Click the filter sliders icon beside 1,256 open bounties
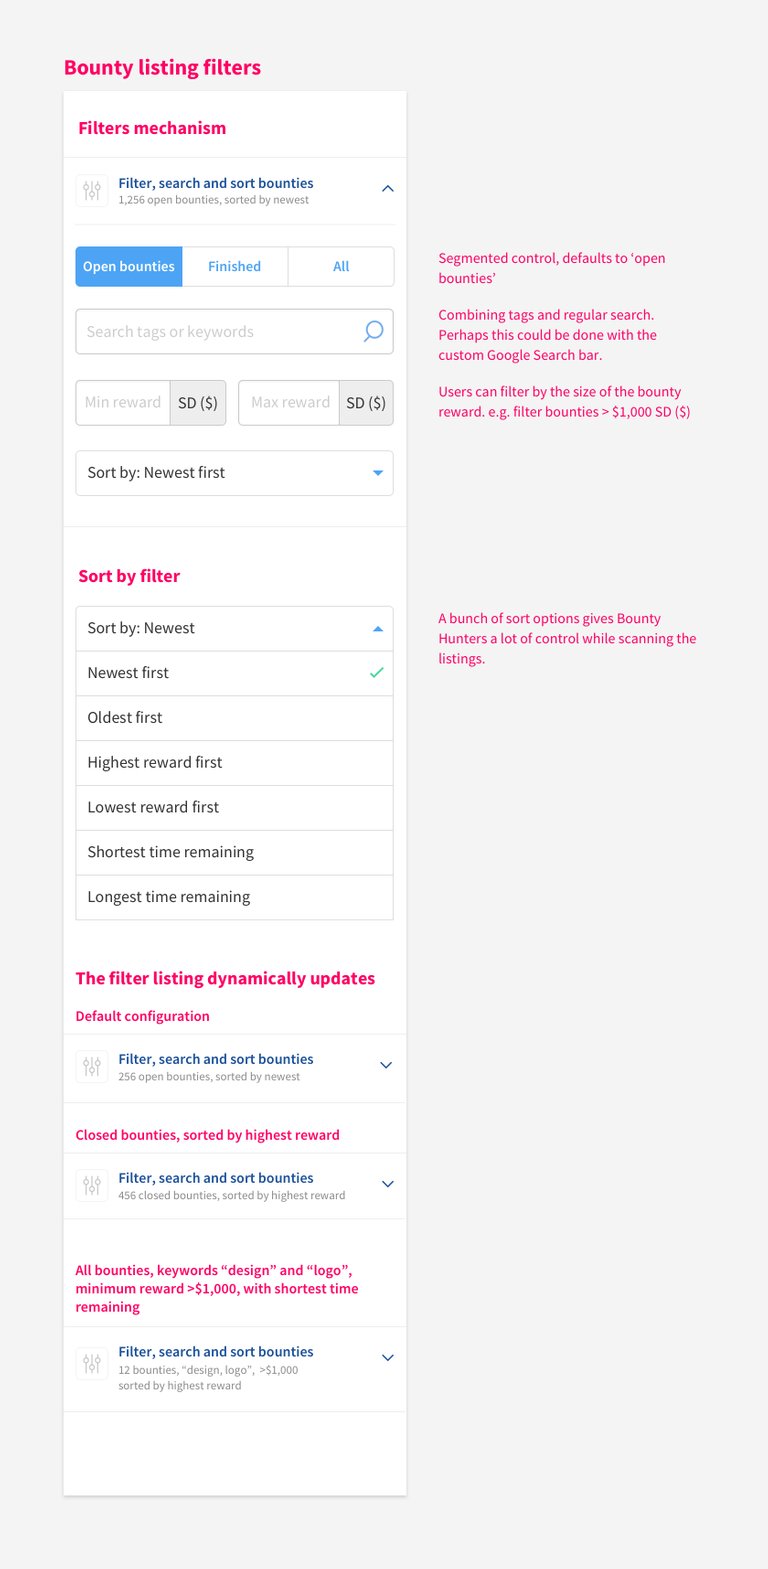Viewport: 768px width, 1569px height. click(x=92, y=190)
